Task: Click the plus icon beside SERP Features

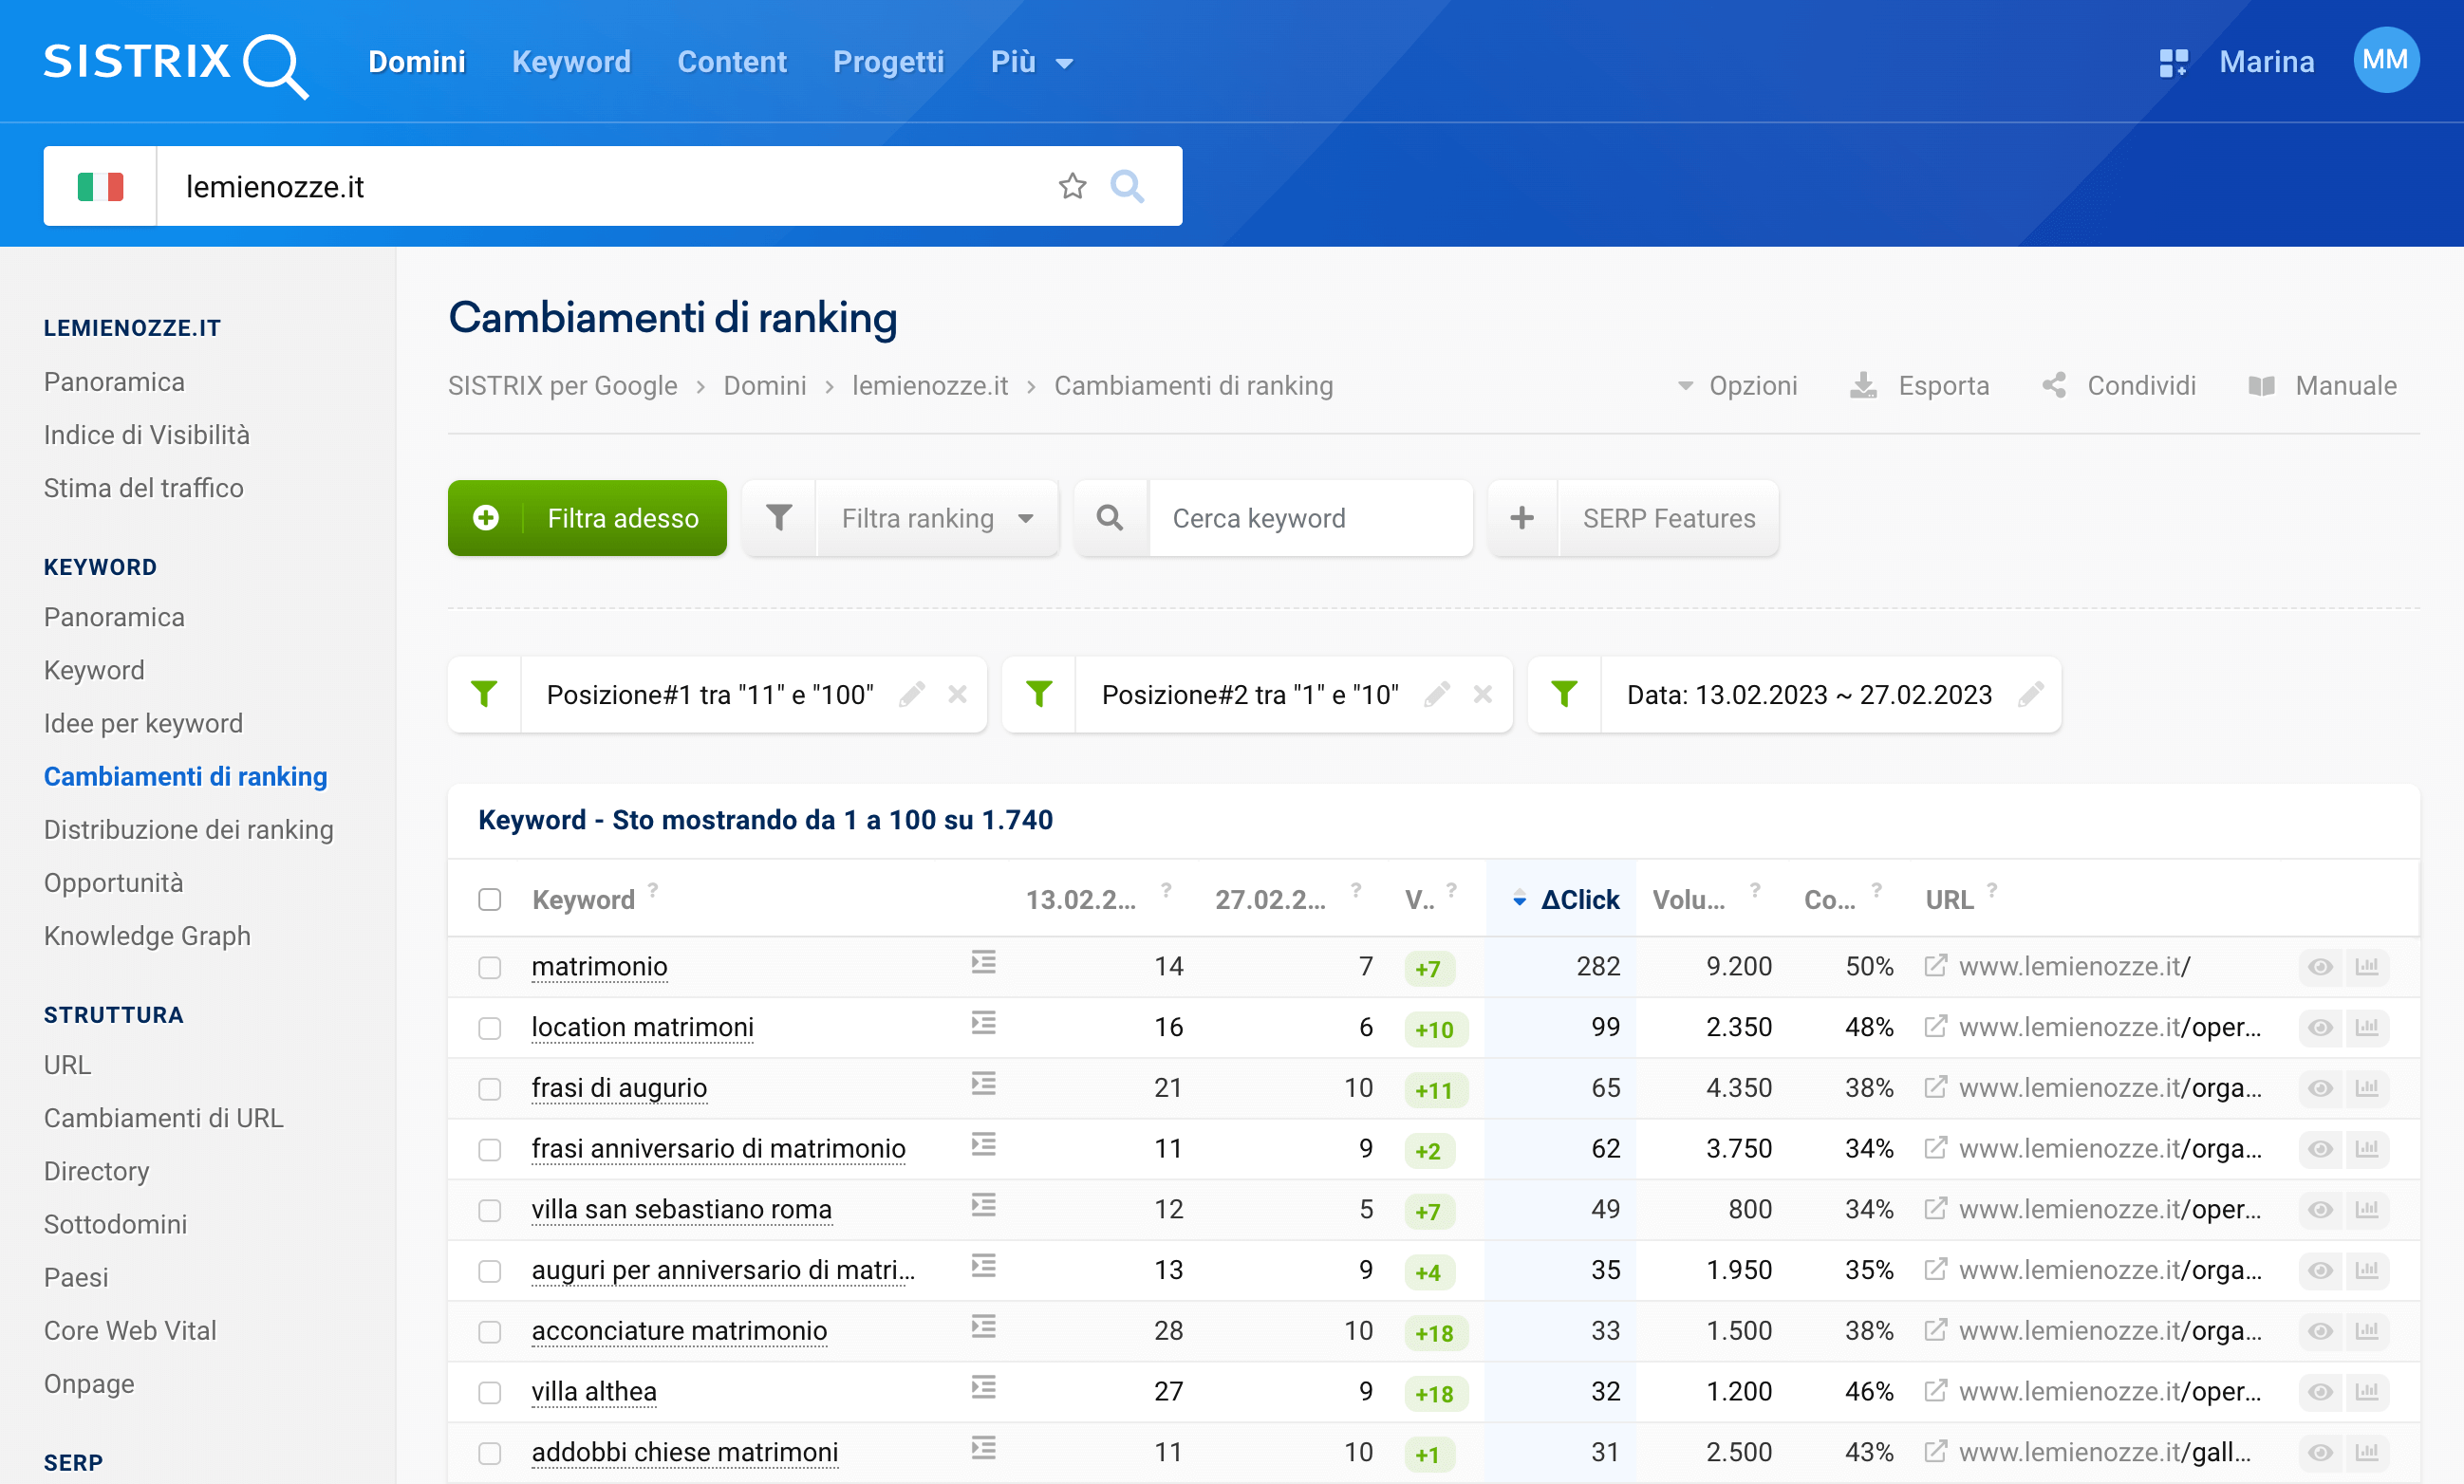Action: coord(1522,518)
